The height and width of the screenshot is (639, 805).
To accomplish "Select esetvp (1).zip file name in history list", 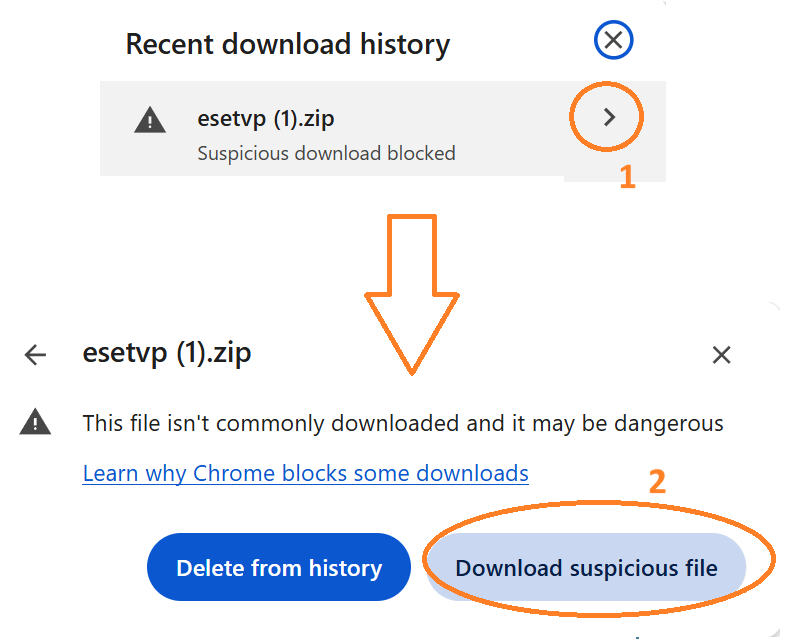I will tap(266, 119).
